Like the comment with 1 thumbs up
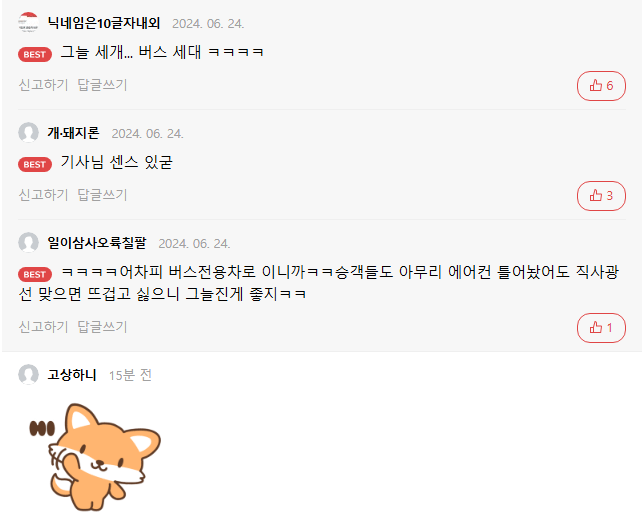Viewport: 644px width, 519px height. tap(601, 328)
